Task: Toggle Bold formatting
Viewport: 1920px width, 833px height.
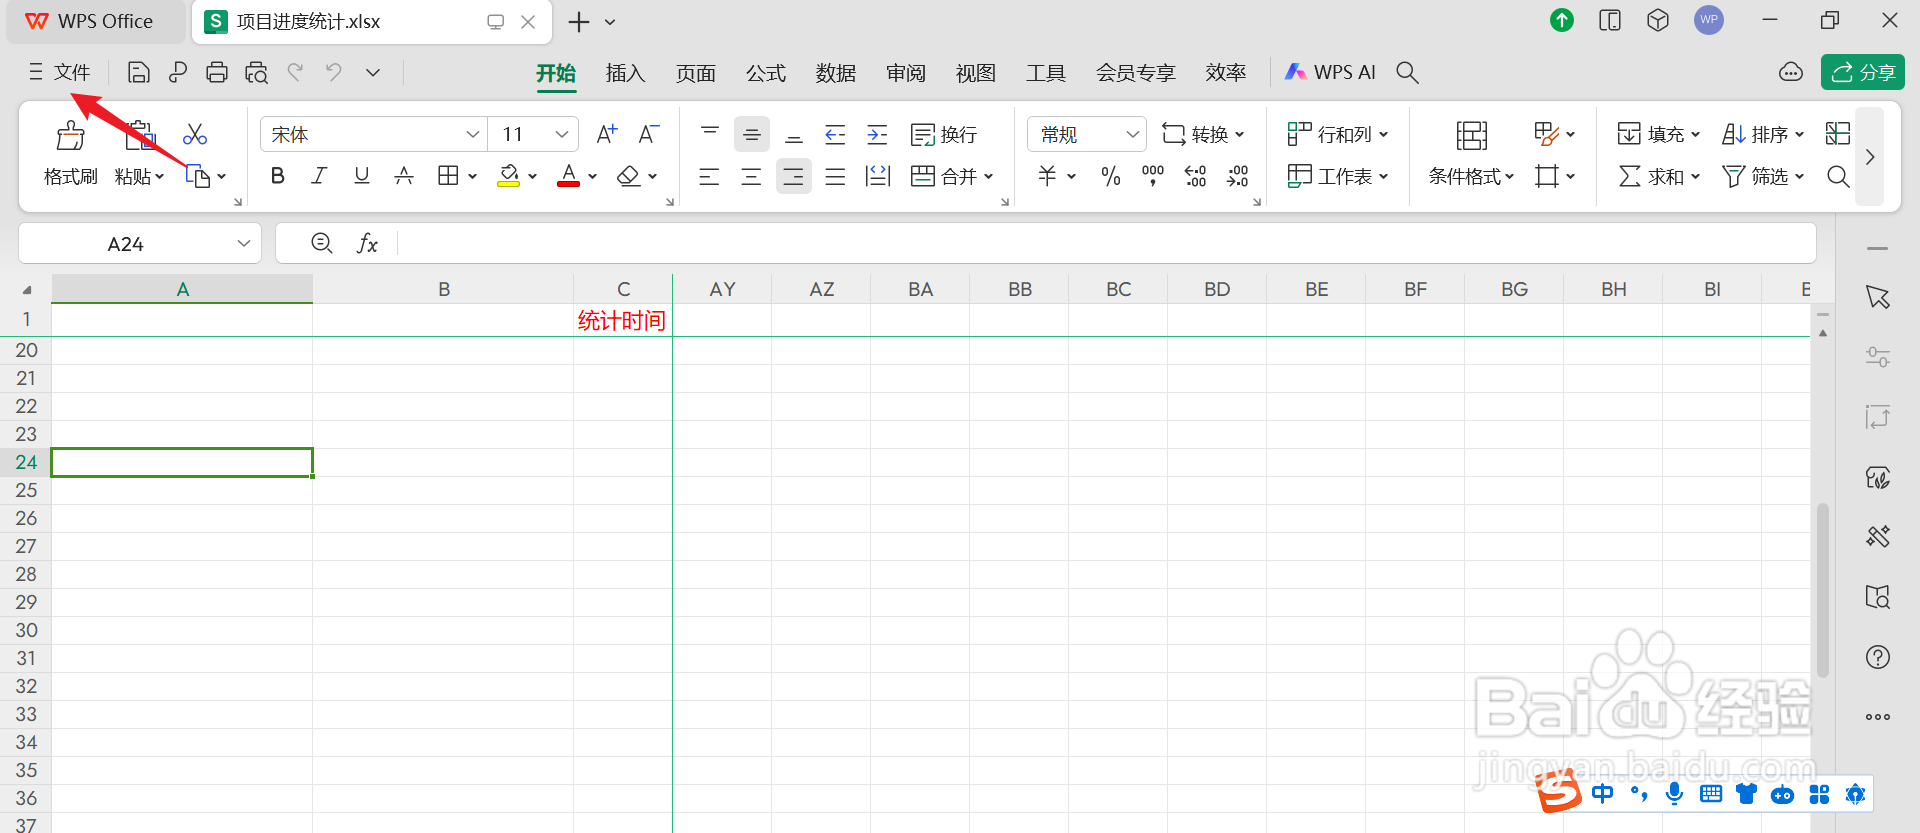Action: point(278,176)
